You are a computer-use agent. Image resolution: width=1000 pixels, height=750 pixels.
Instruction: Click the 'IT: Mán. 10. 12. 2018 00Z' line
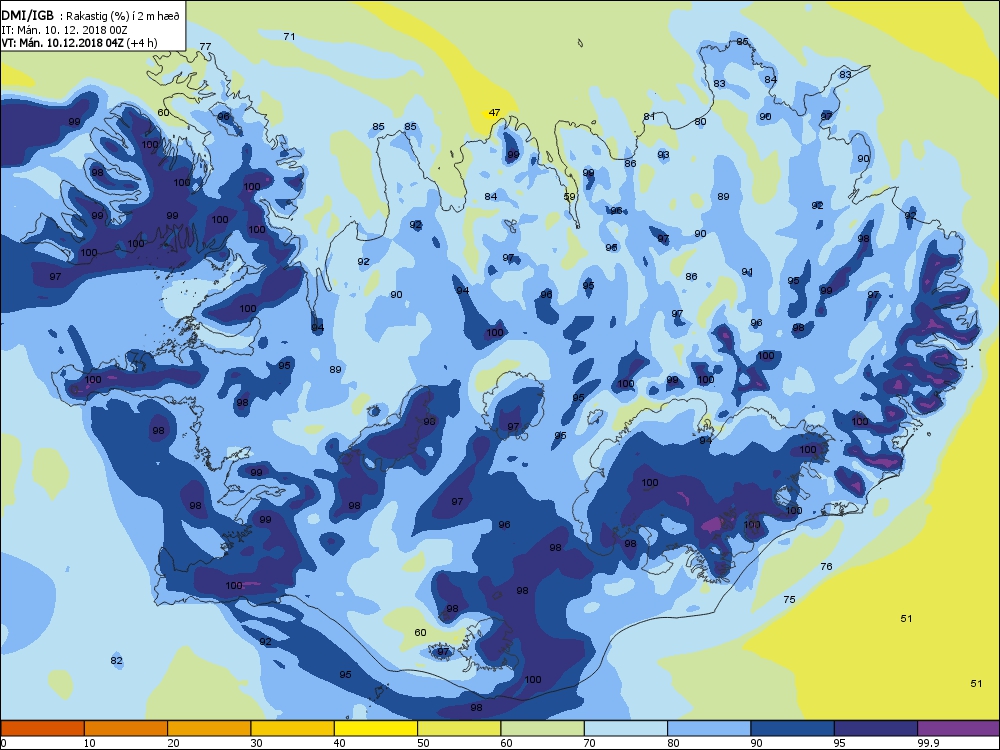64,30
